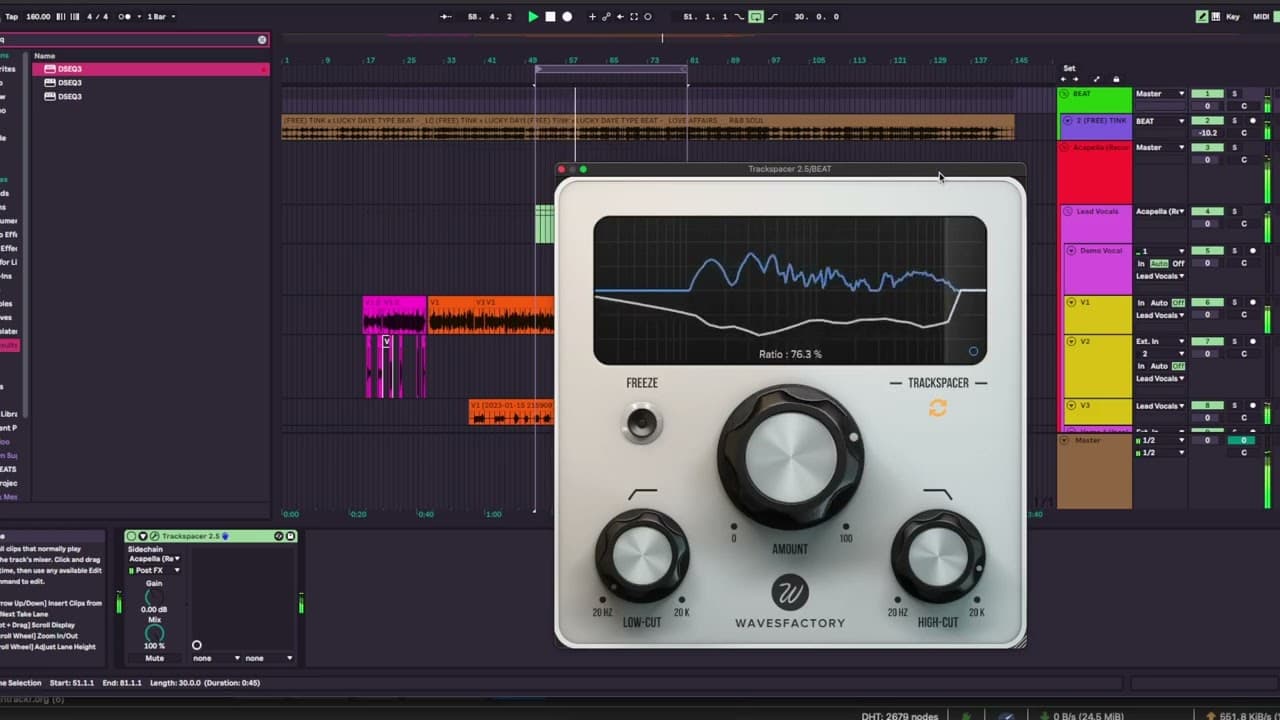1280x720 pixels.
Task: Open the second 'none' parameter dropdown
Action: pos(269,658)
